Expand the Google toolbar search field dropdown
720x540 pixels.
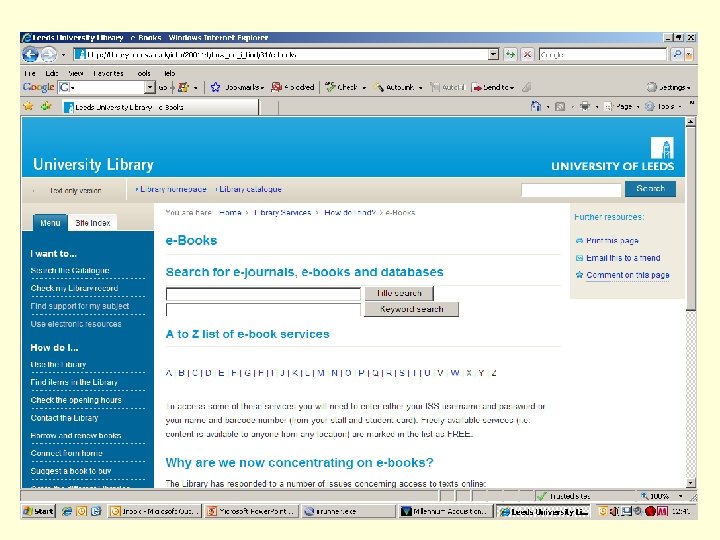150,87
